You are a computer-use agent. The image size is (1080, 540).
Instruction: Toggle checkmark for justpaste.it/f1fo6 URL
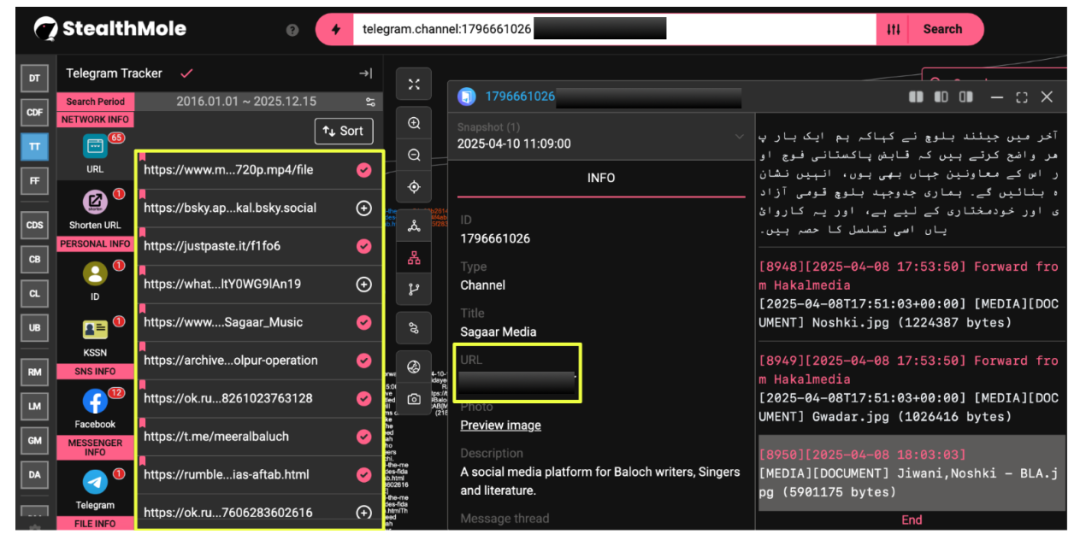pyautogui.click(x=364, y=246)
